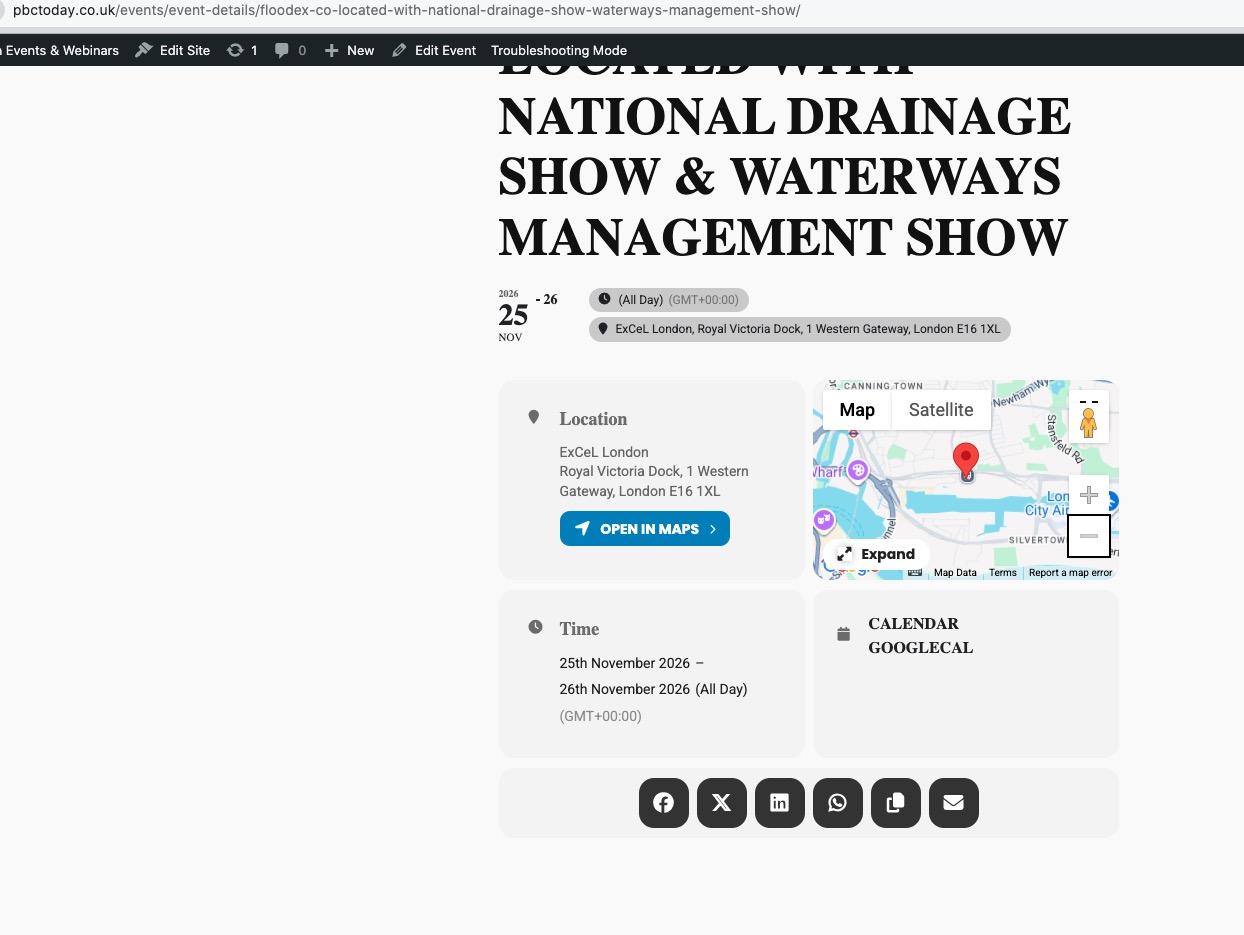1244x935 pixels.
Task: Open Edit Event in admin bar
Action: point(434,50)
